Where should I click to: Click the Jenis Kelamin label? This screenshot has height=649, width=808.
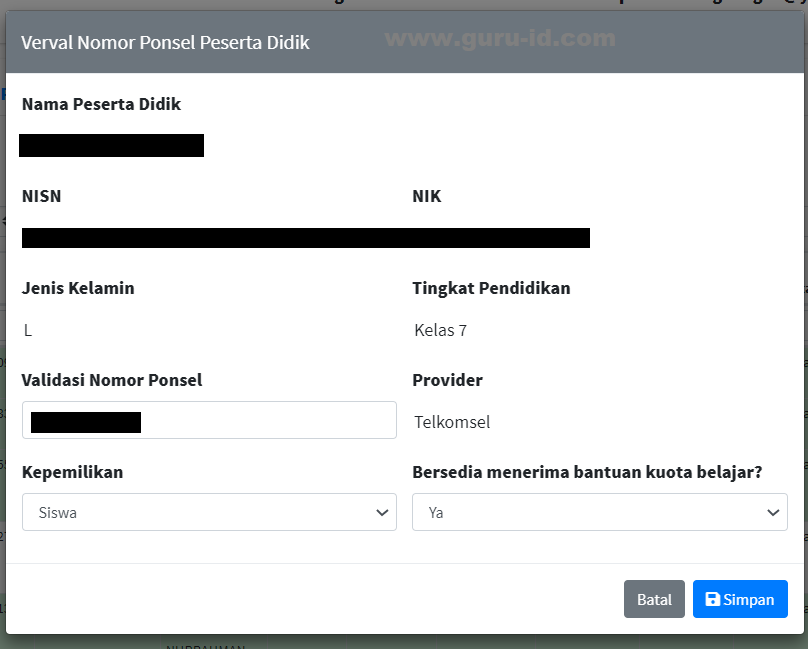78,288
